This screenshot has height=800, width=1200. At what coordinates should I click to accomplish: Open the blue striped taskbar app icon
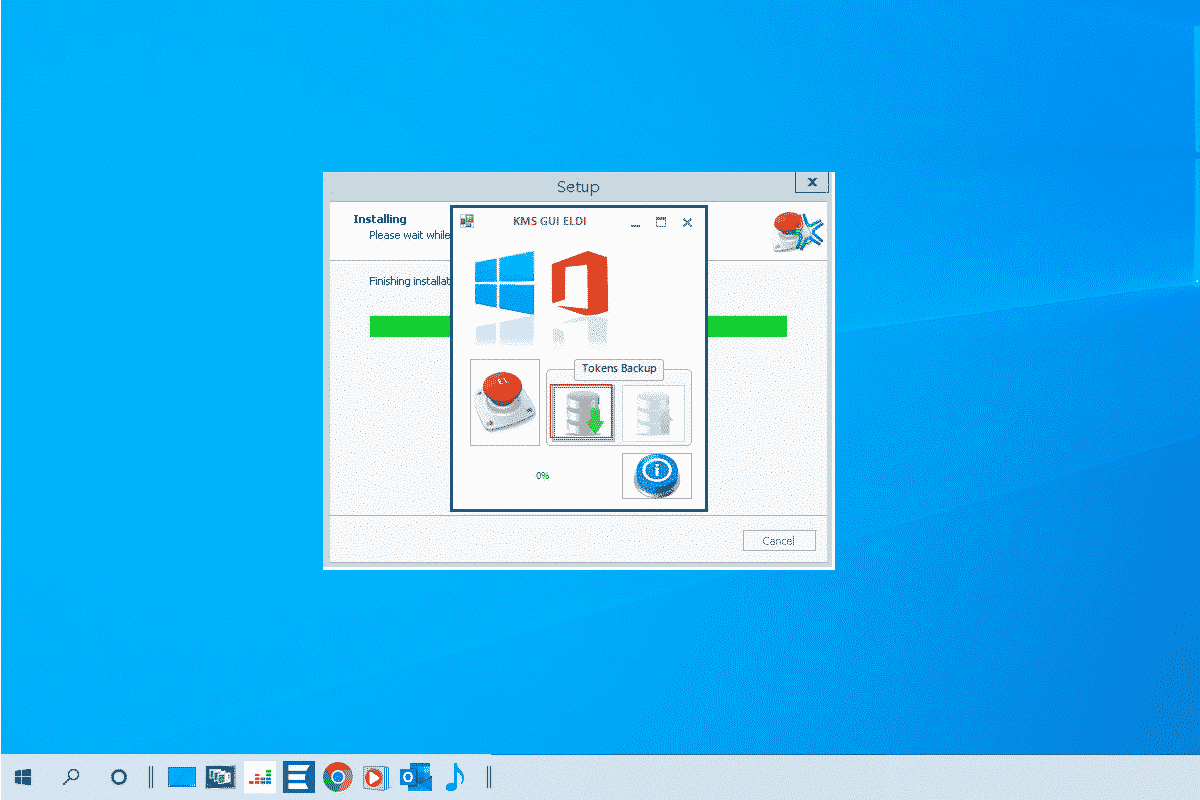pyautogui.click(x=299, y=777)
